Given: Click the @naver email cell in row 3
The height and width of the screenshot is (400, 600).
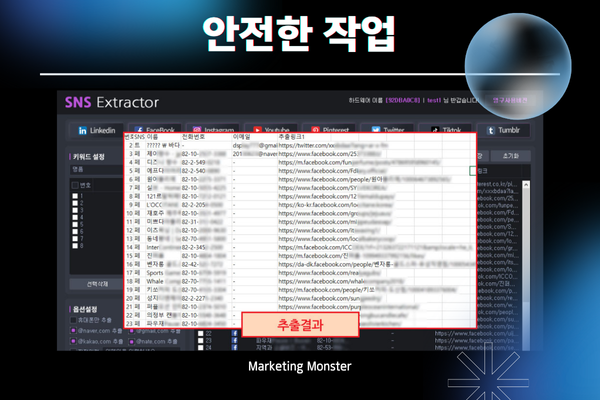Looking at the screenshot, I should click(x=255, y=154).
